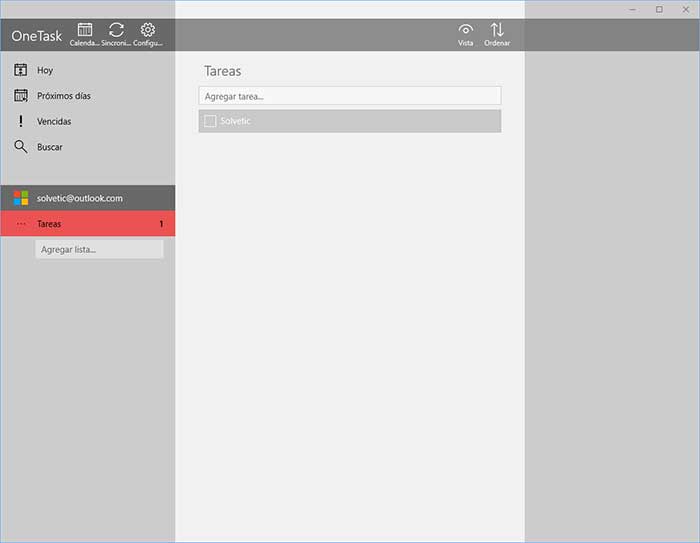Change view with the Vista eye icon
The image size is (700, 543).
pyautogui.click(x=465, y=30)
